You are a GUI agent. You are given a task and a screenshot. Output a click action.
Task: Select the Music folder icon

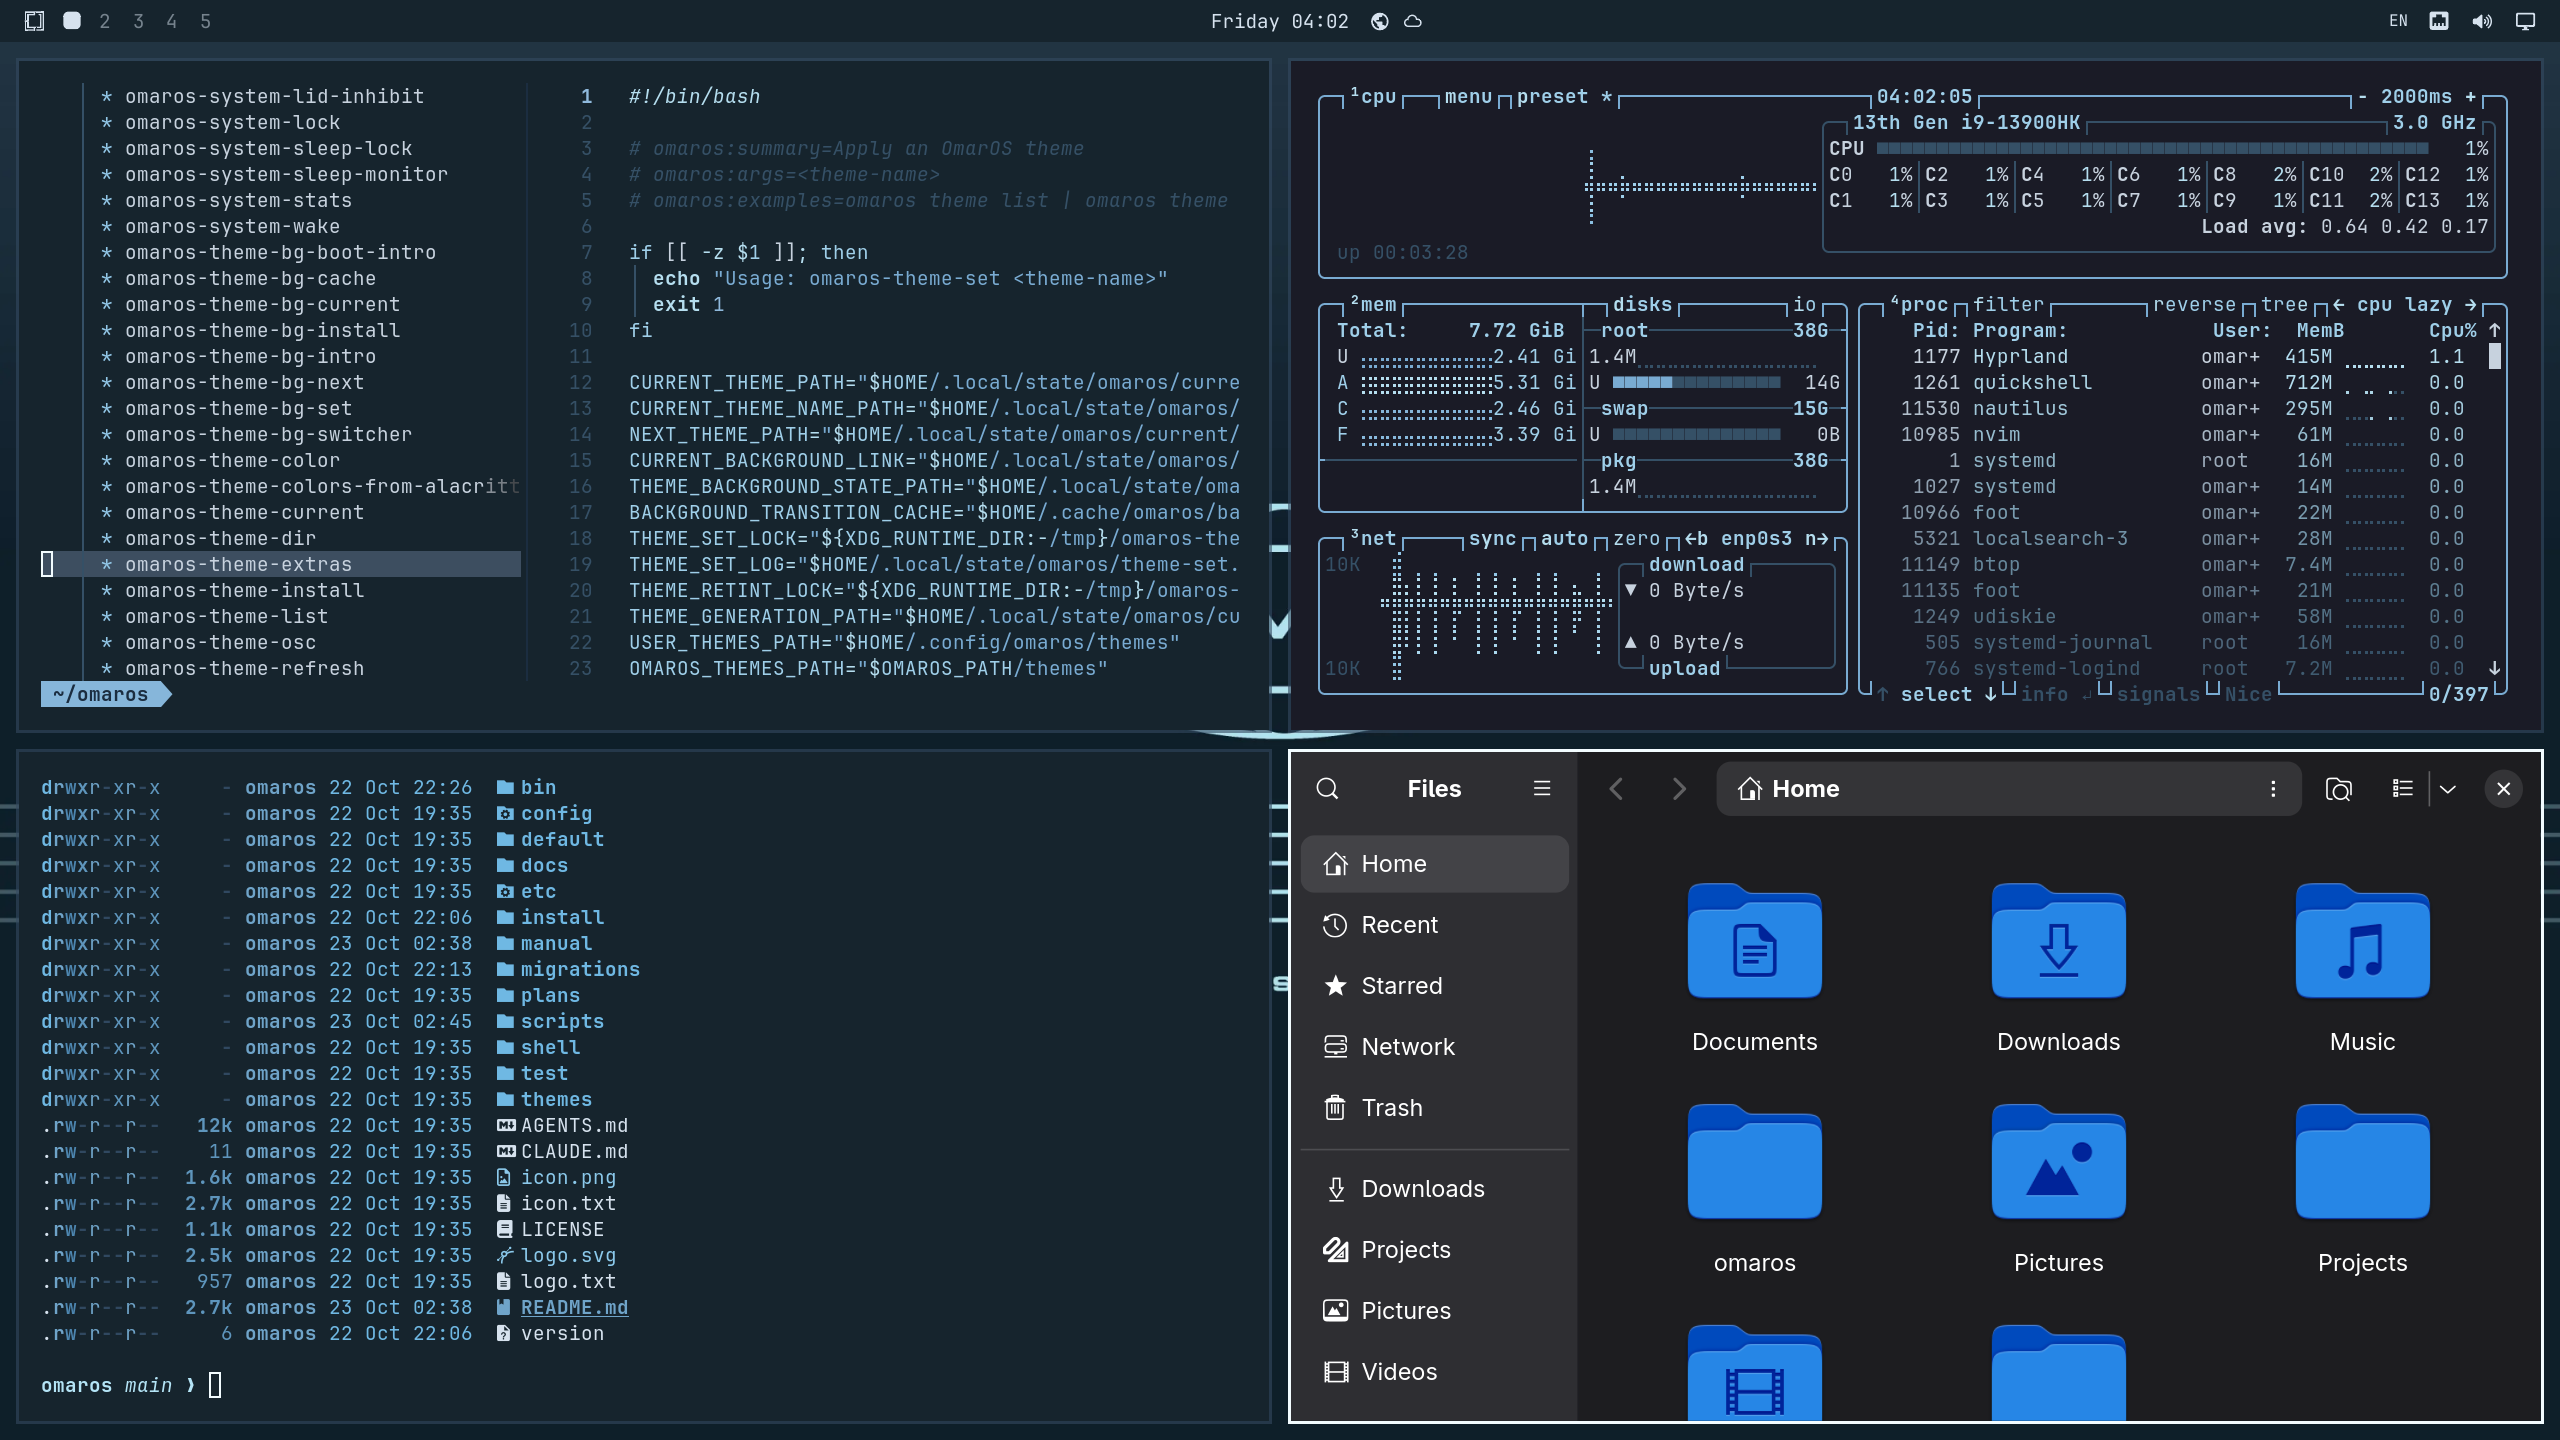2362,941
